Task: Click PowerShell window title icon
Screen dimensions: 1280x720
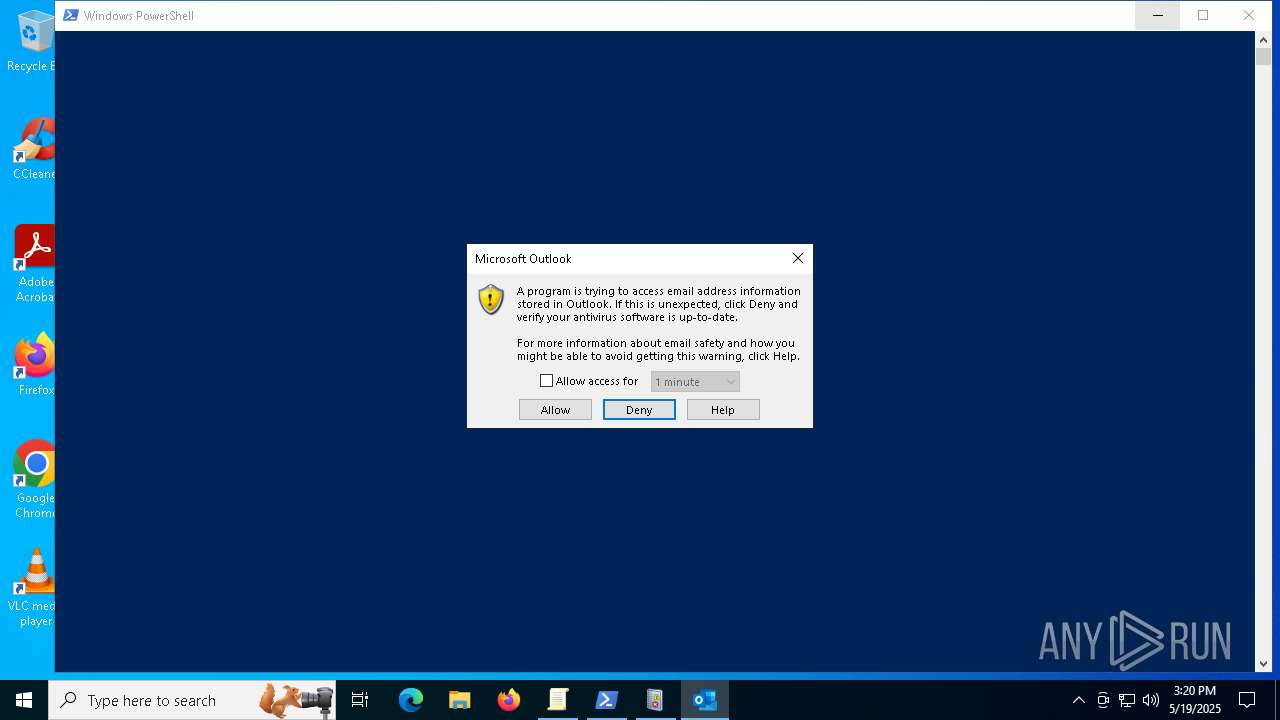Action: [x=71, y=15]
